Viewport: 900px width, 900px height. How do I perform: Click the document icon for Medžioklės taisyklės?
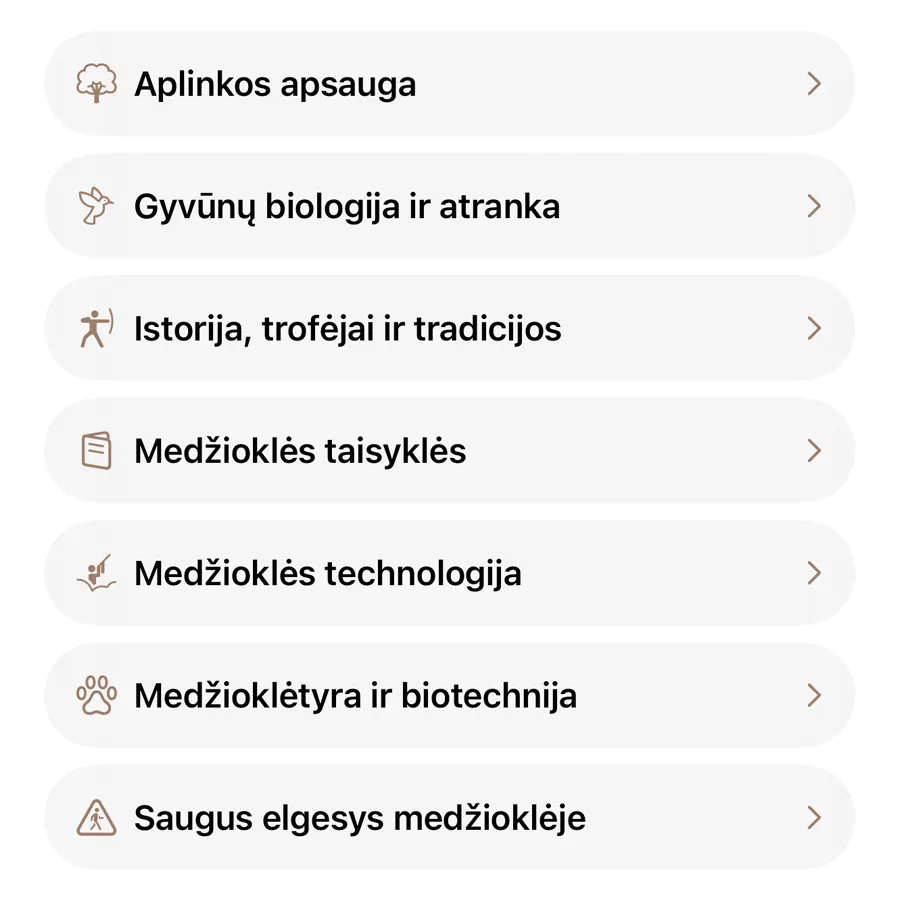point(96,451)
